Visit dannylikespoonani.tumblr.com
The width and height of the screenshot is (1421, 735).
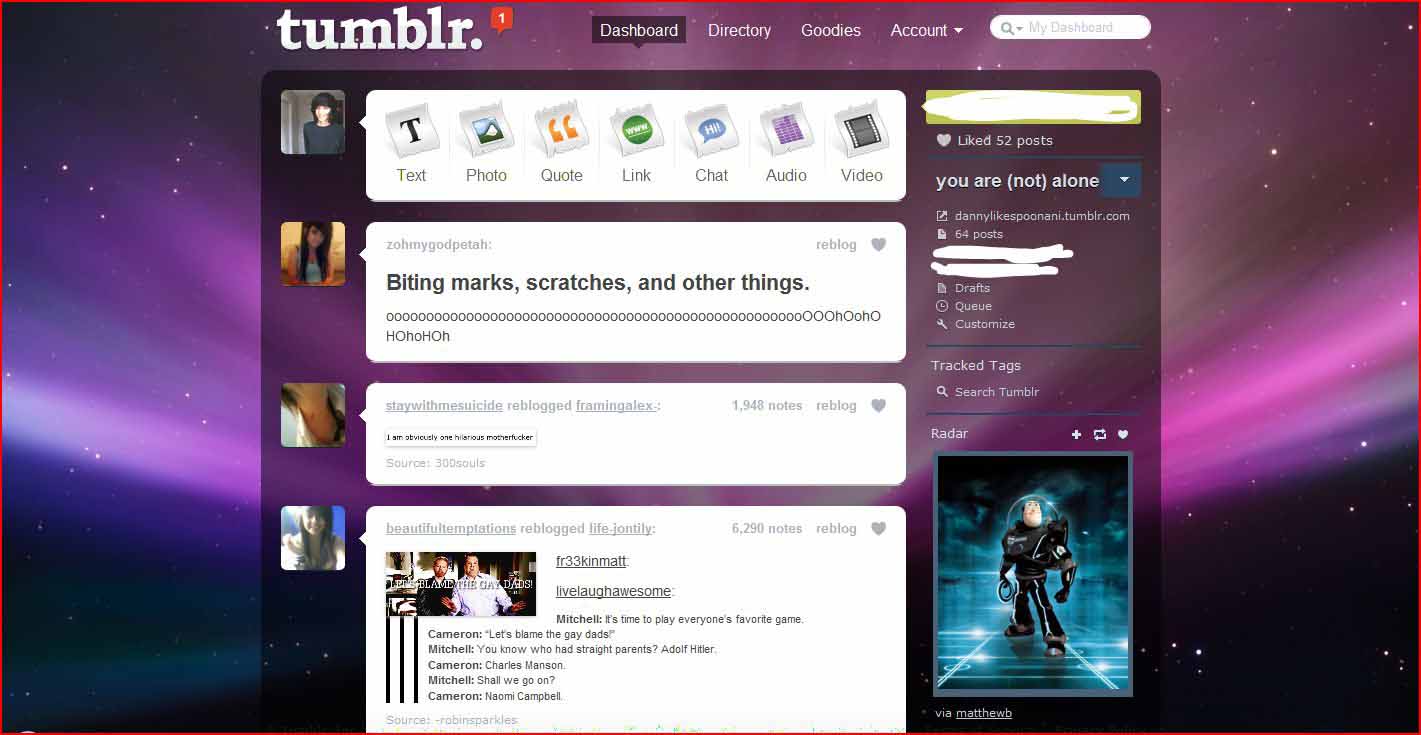pos(1042,215)
